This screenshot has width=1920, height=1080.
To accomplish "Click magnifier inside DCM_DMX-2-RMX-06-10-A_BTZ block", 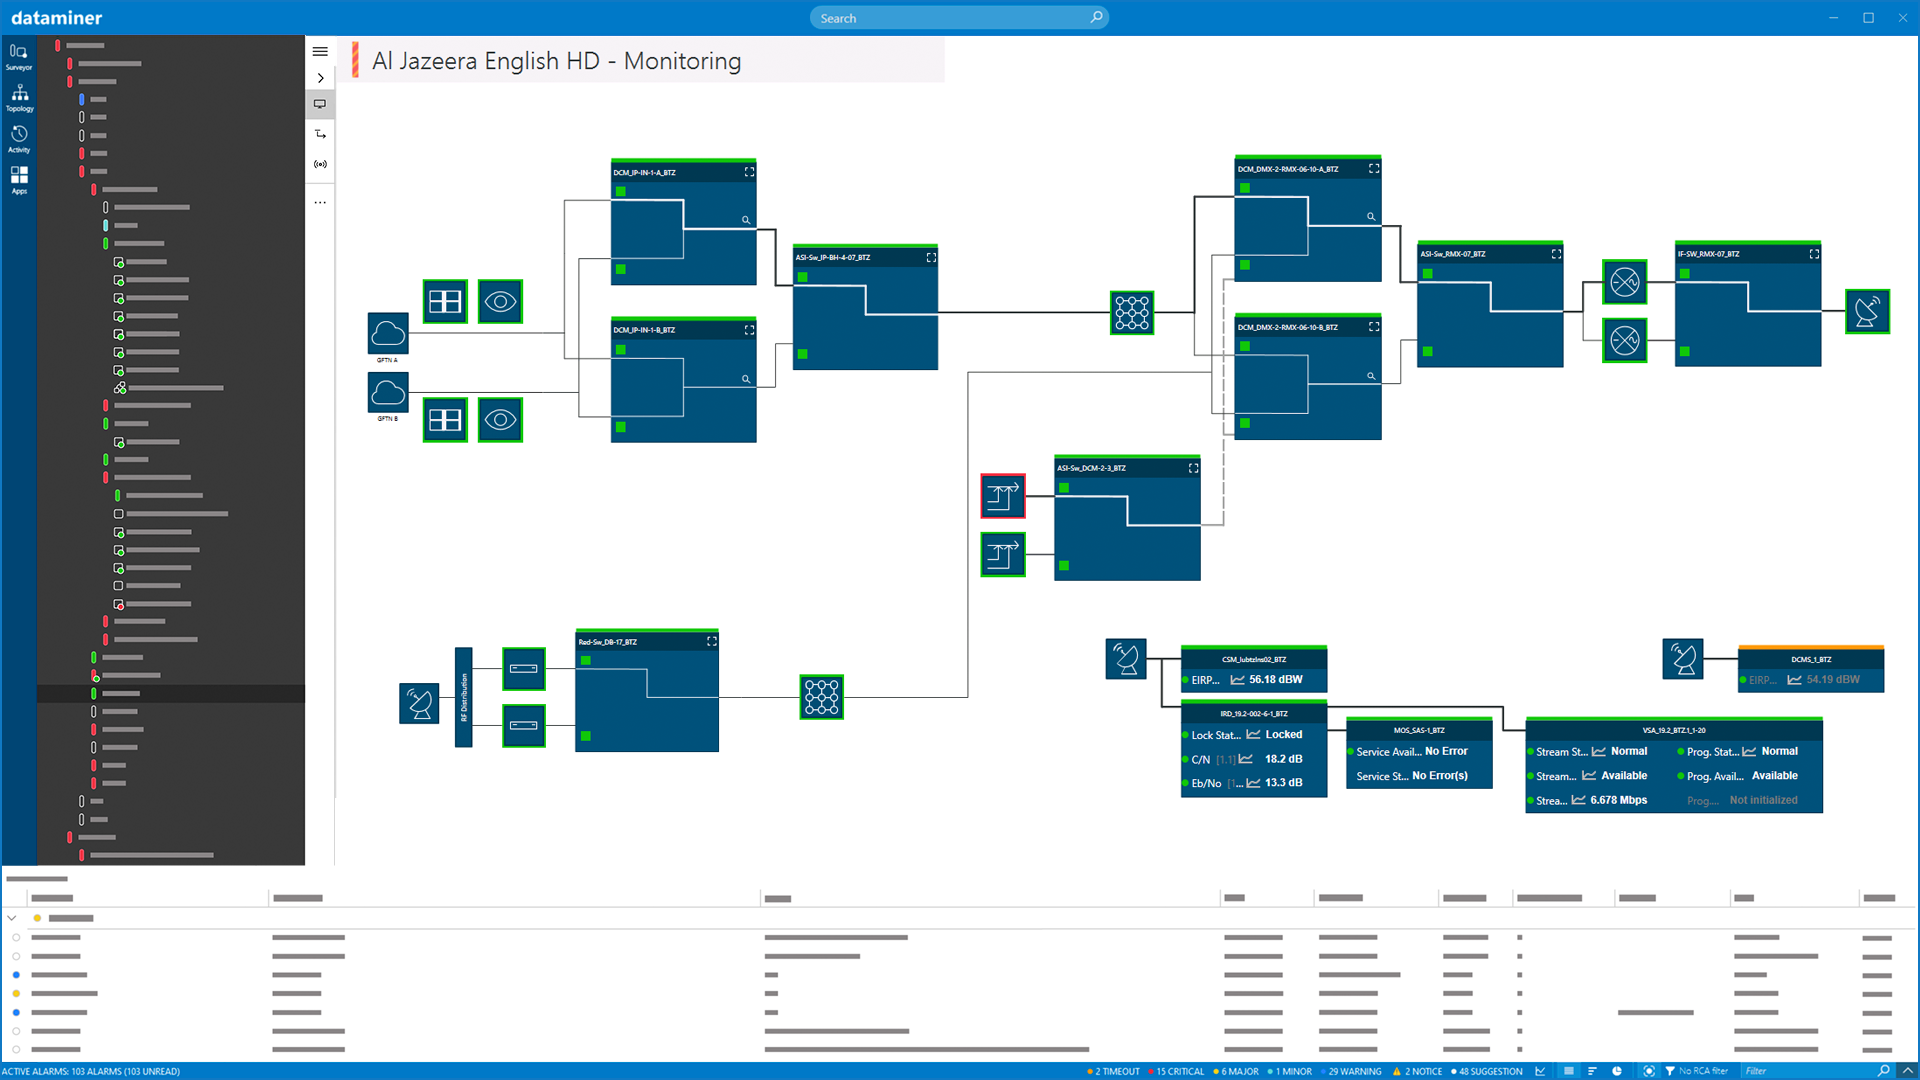I will click(1371, 217).
